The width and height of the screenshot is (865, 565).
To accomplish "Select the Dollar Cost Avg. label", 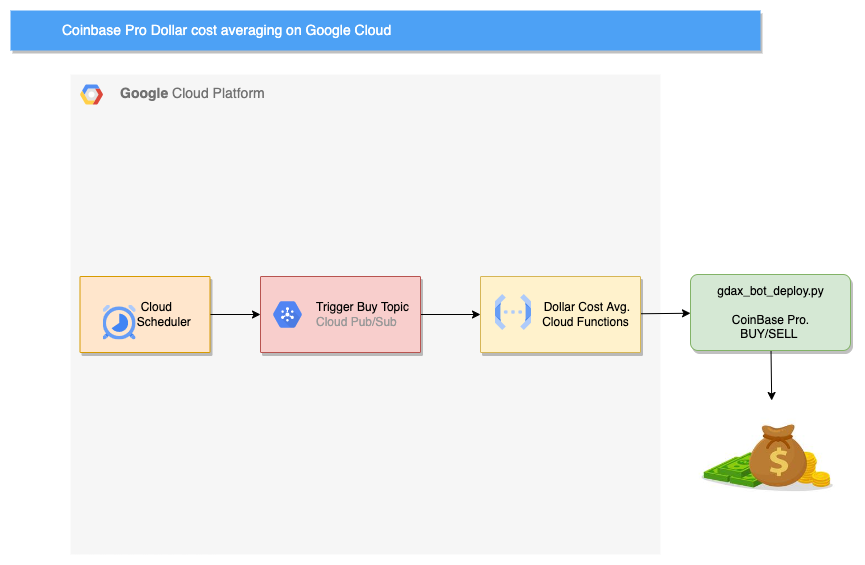I will [586, 307].
